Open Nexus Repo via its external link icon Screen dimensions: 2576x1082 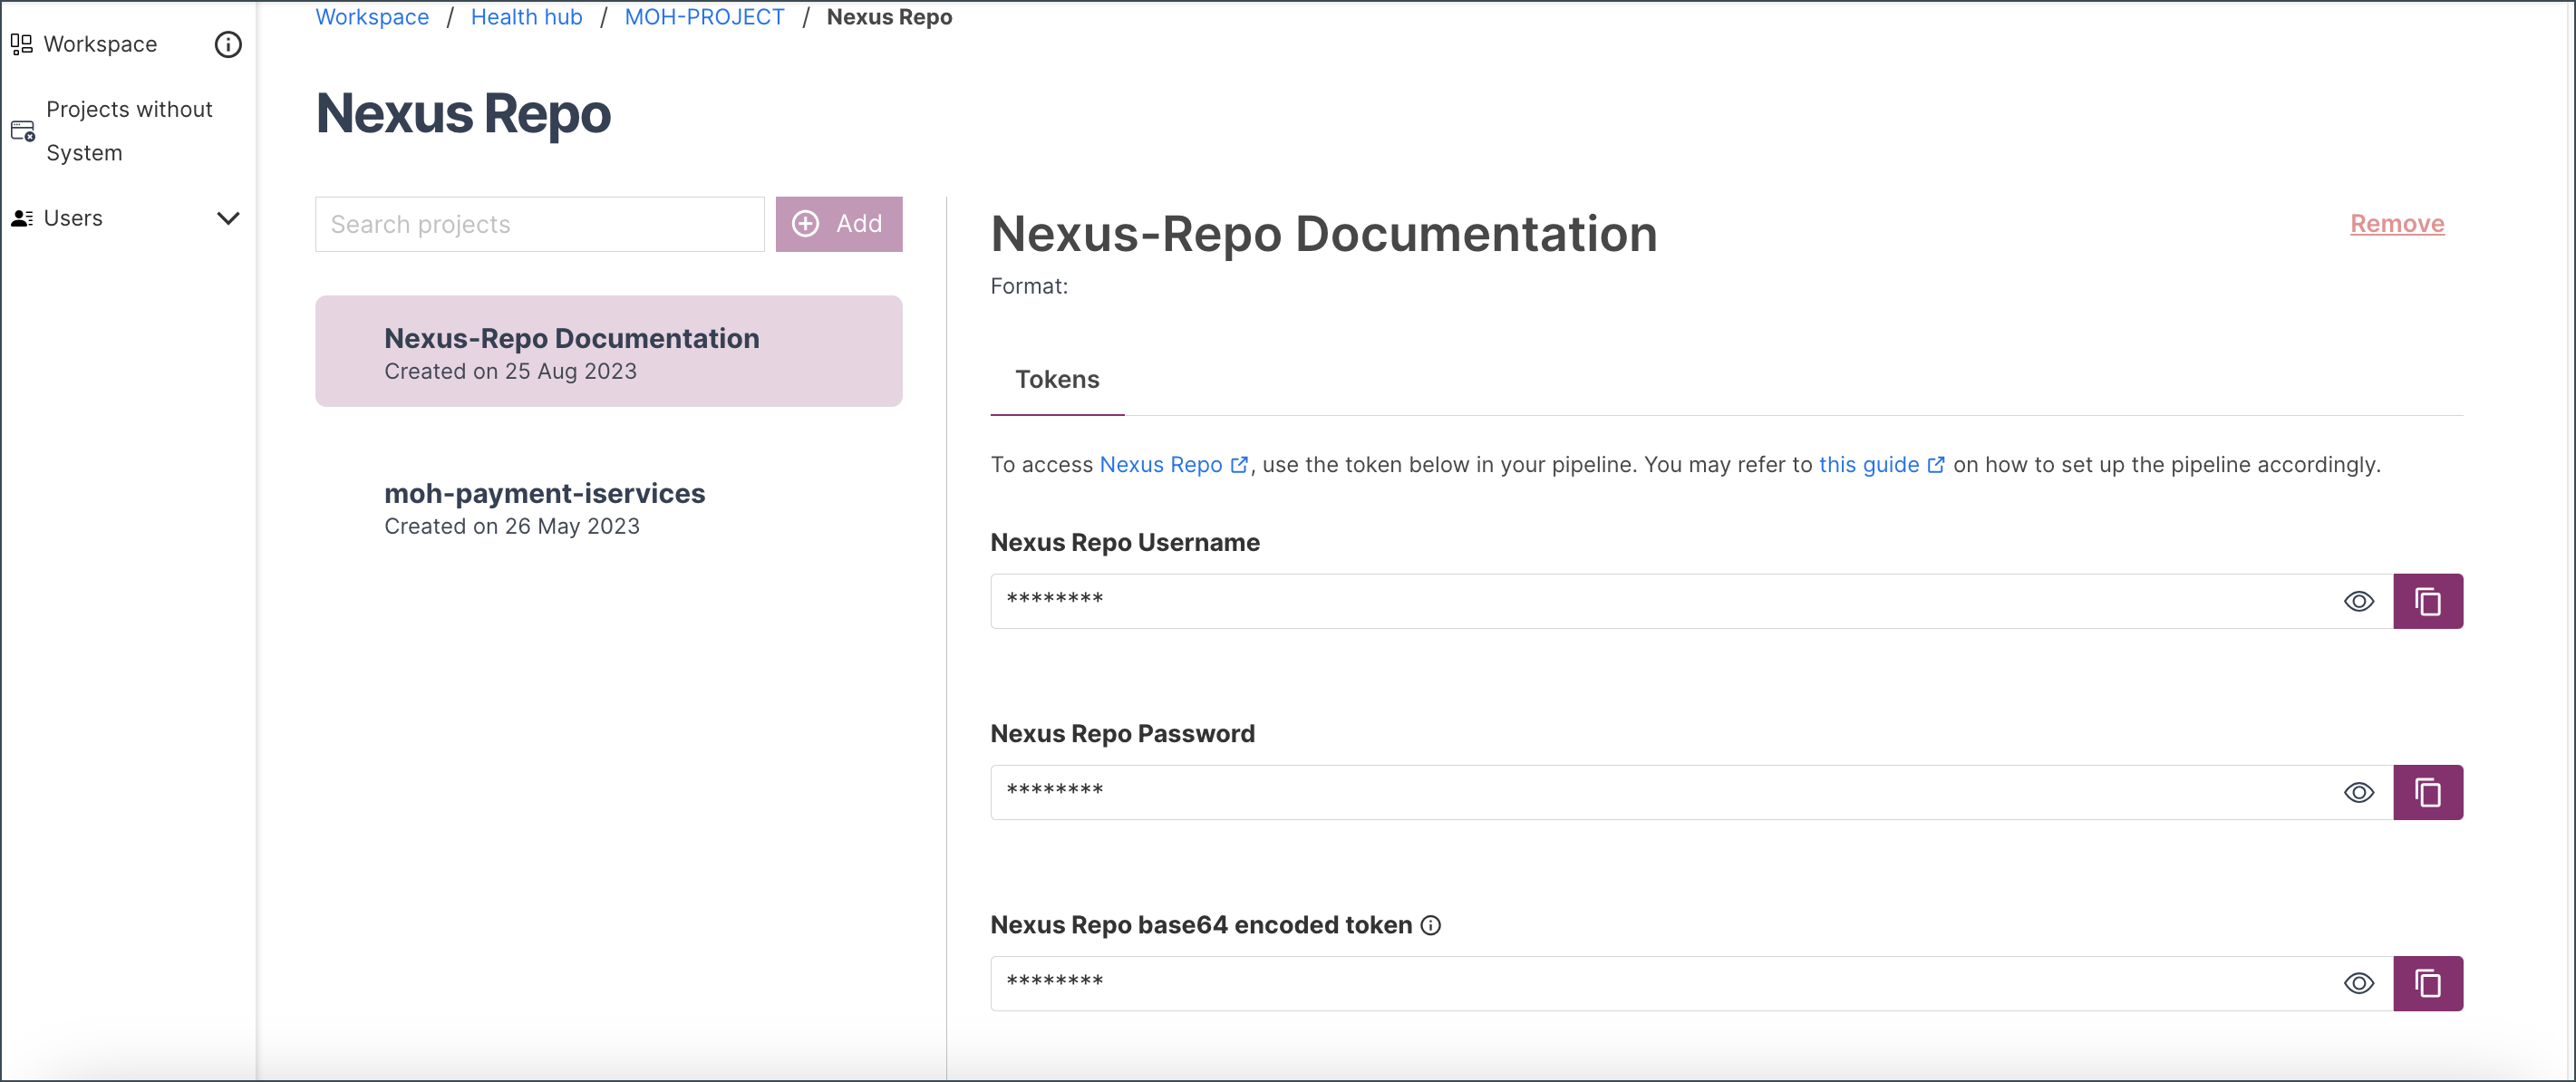click(x=1240, y=465)
